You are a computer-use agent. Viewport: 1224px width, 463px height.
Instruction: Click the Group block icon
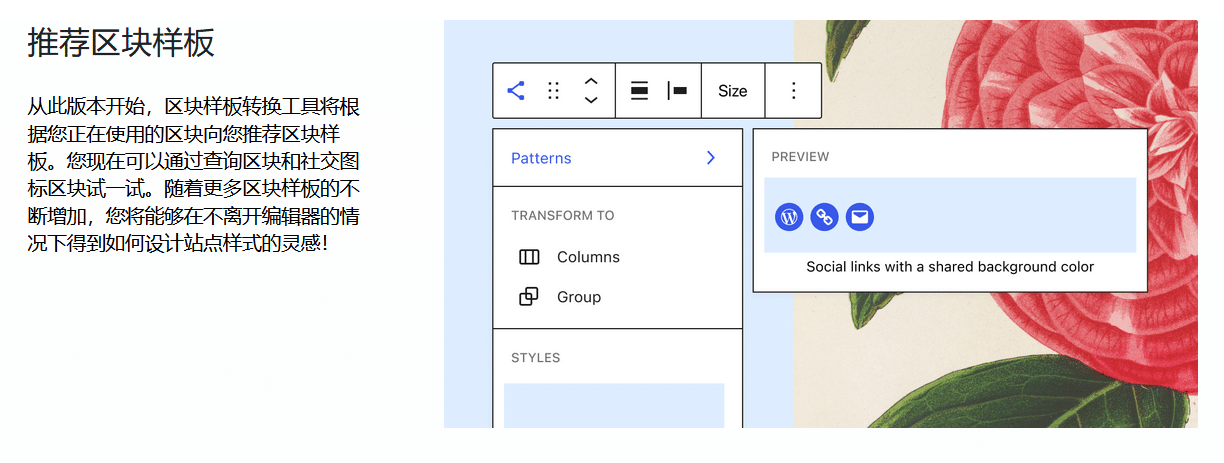(x=529, y=297)
